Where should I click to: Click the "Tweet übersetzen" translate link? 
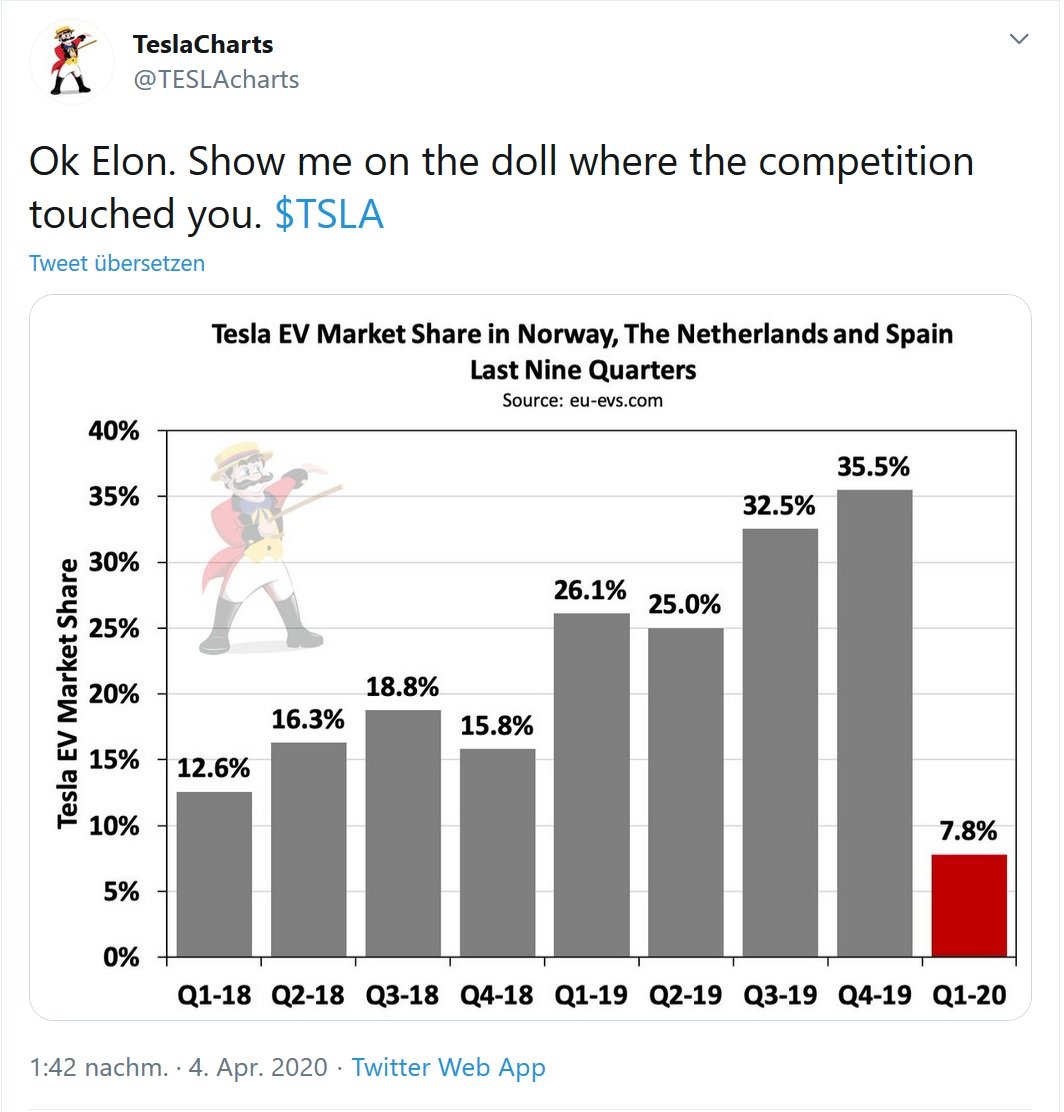[x=117, y=263]
